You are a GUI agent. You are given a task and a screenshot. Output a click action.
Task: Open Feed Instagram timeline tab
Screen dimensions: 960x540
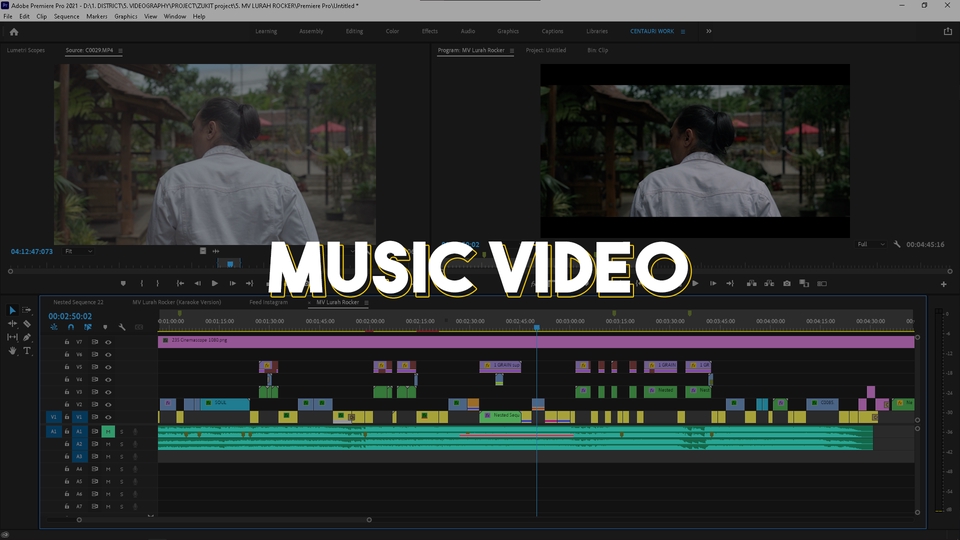[x=268, y=302]
